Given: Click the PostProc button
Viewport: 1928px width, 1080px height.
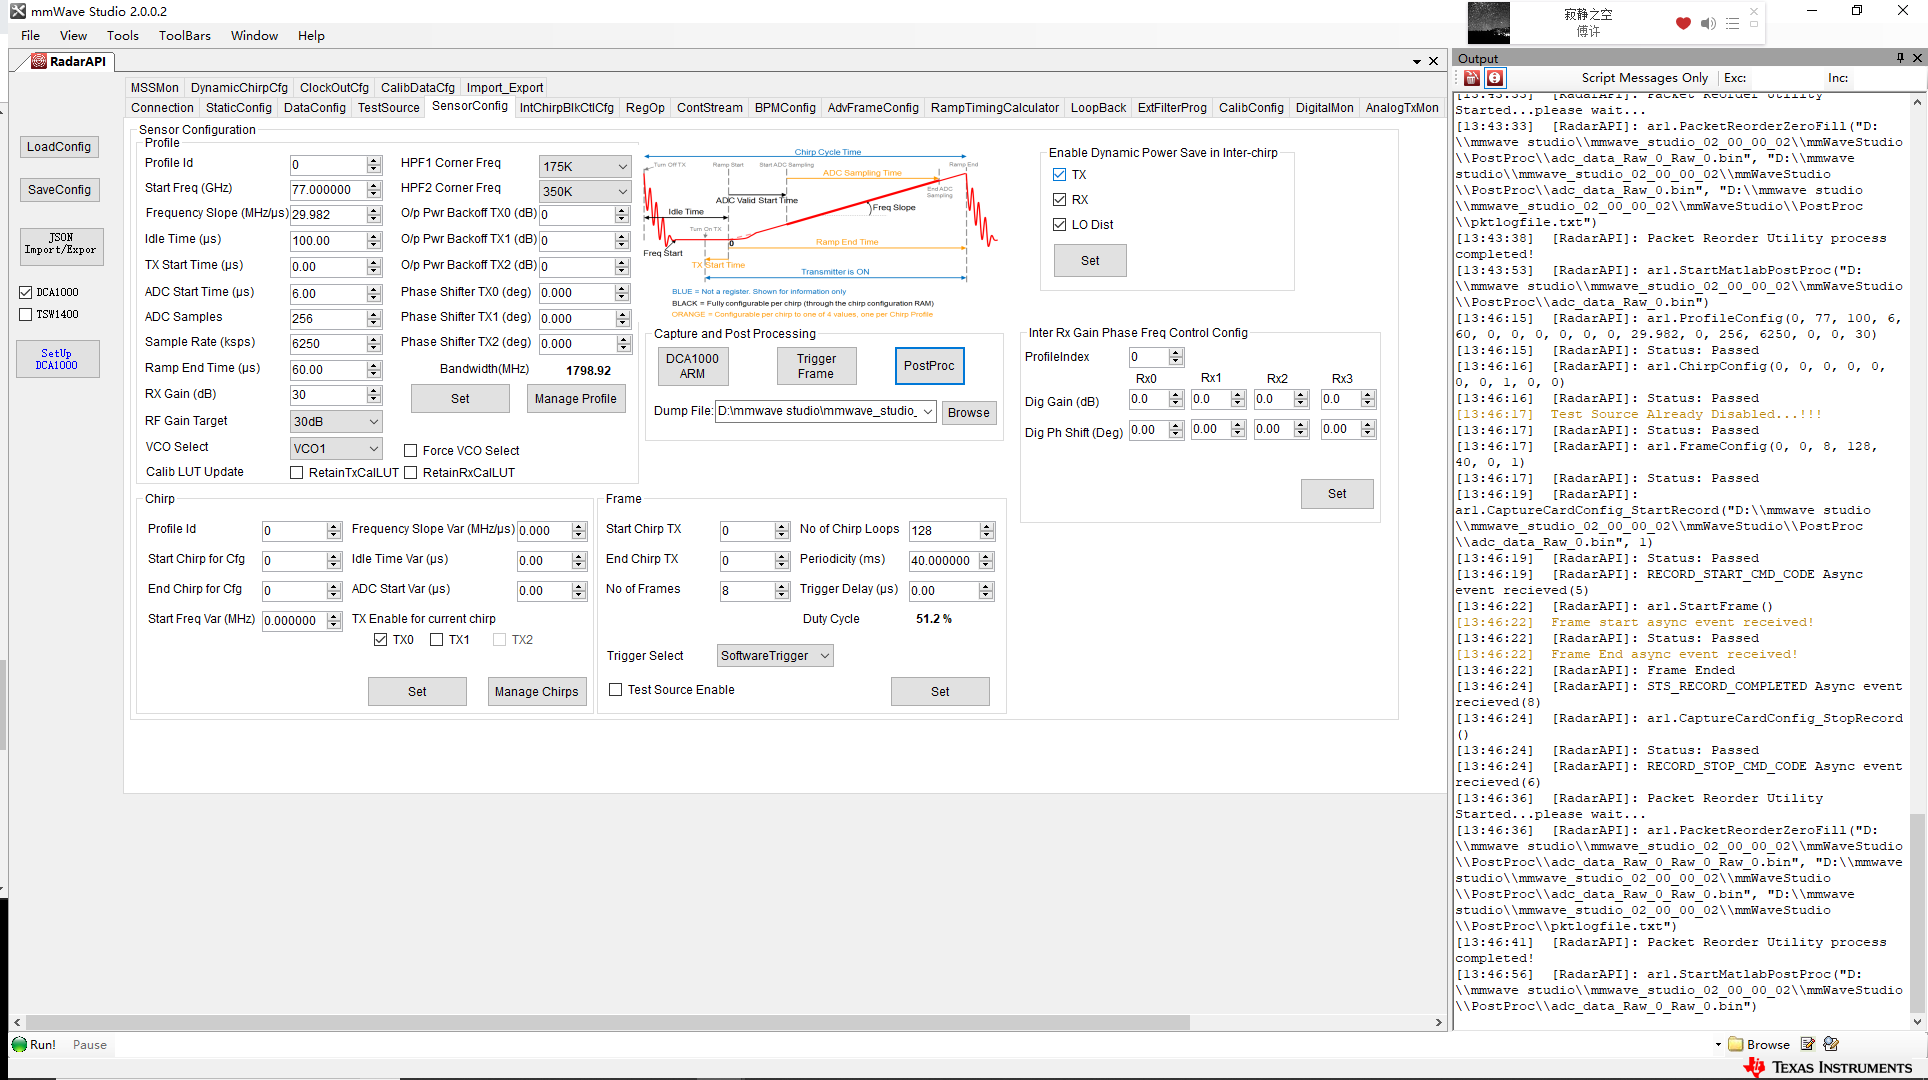Looking at the screenshot, I should pos(928,366).
